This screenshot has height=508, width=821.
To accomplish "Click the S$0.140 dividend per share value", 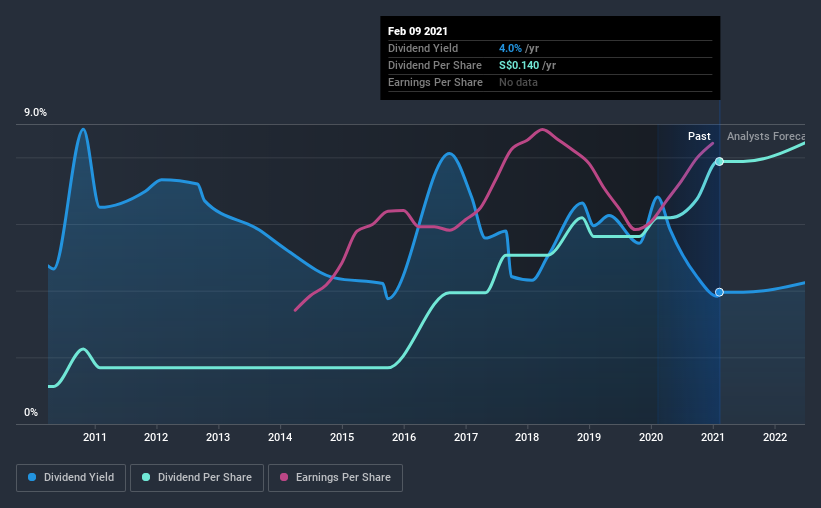I will (519, 65).
